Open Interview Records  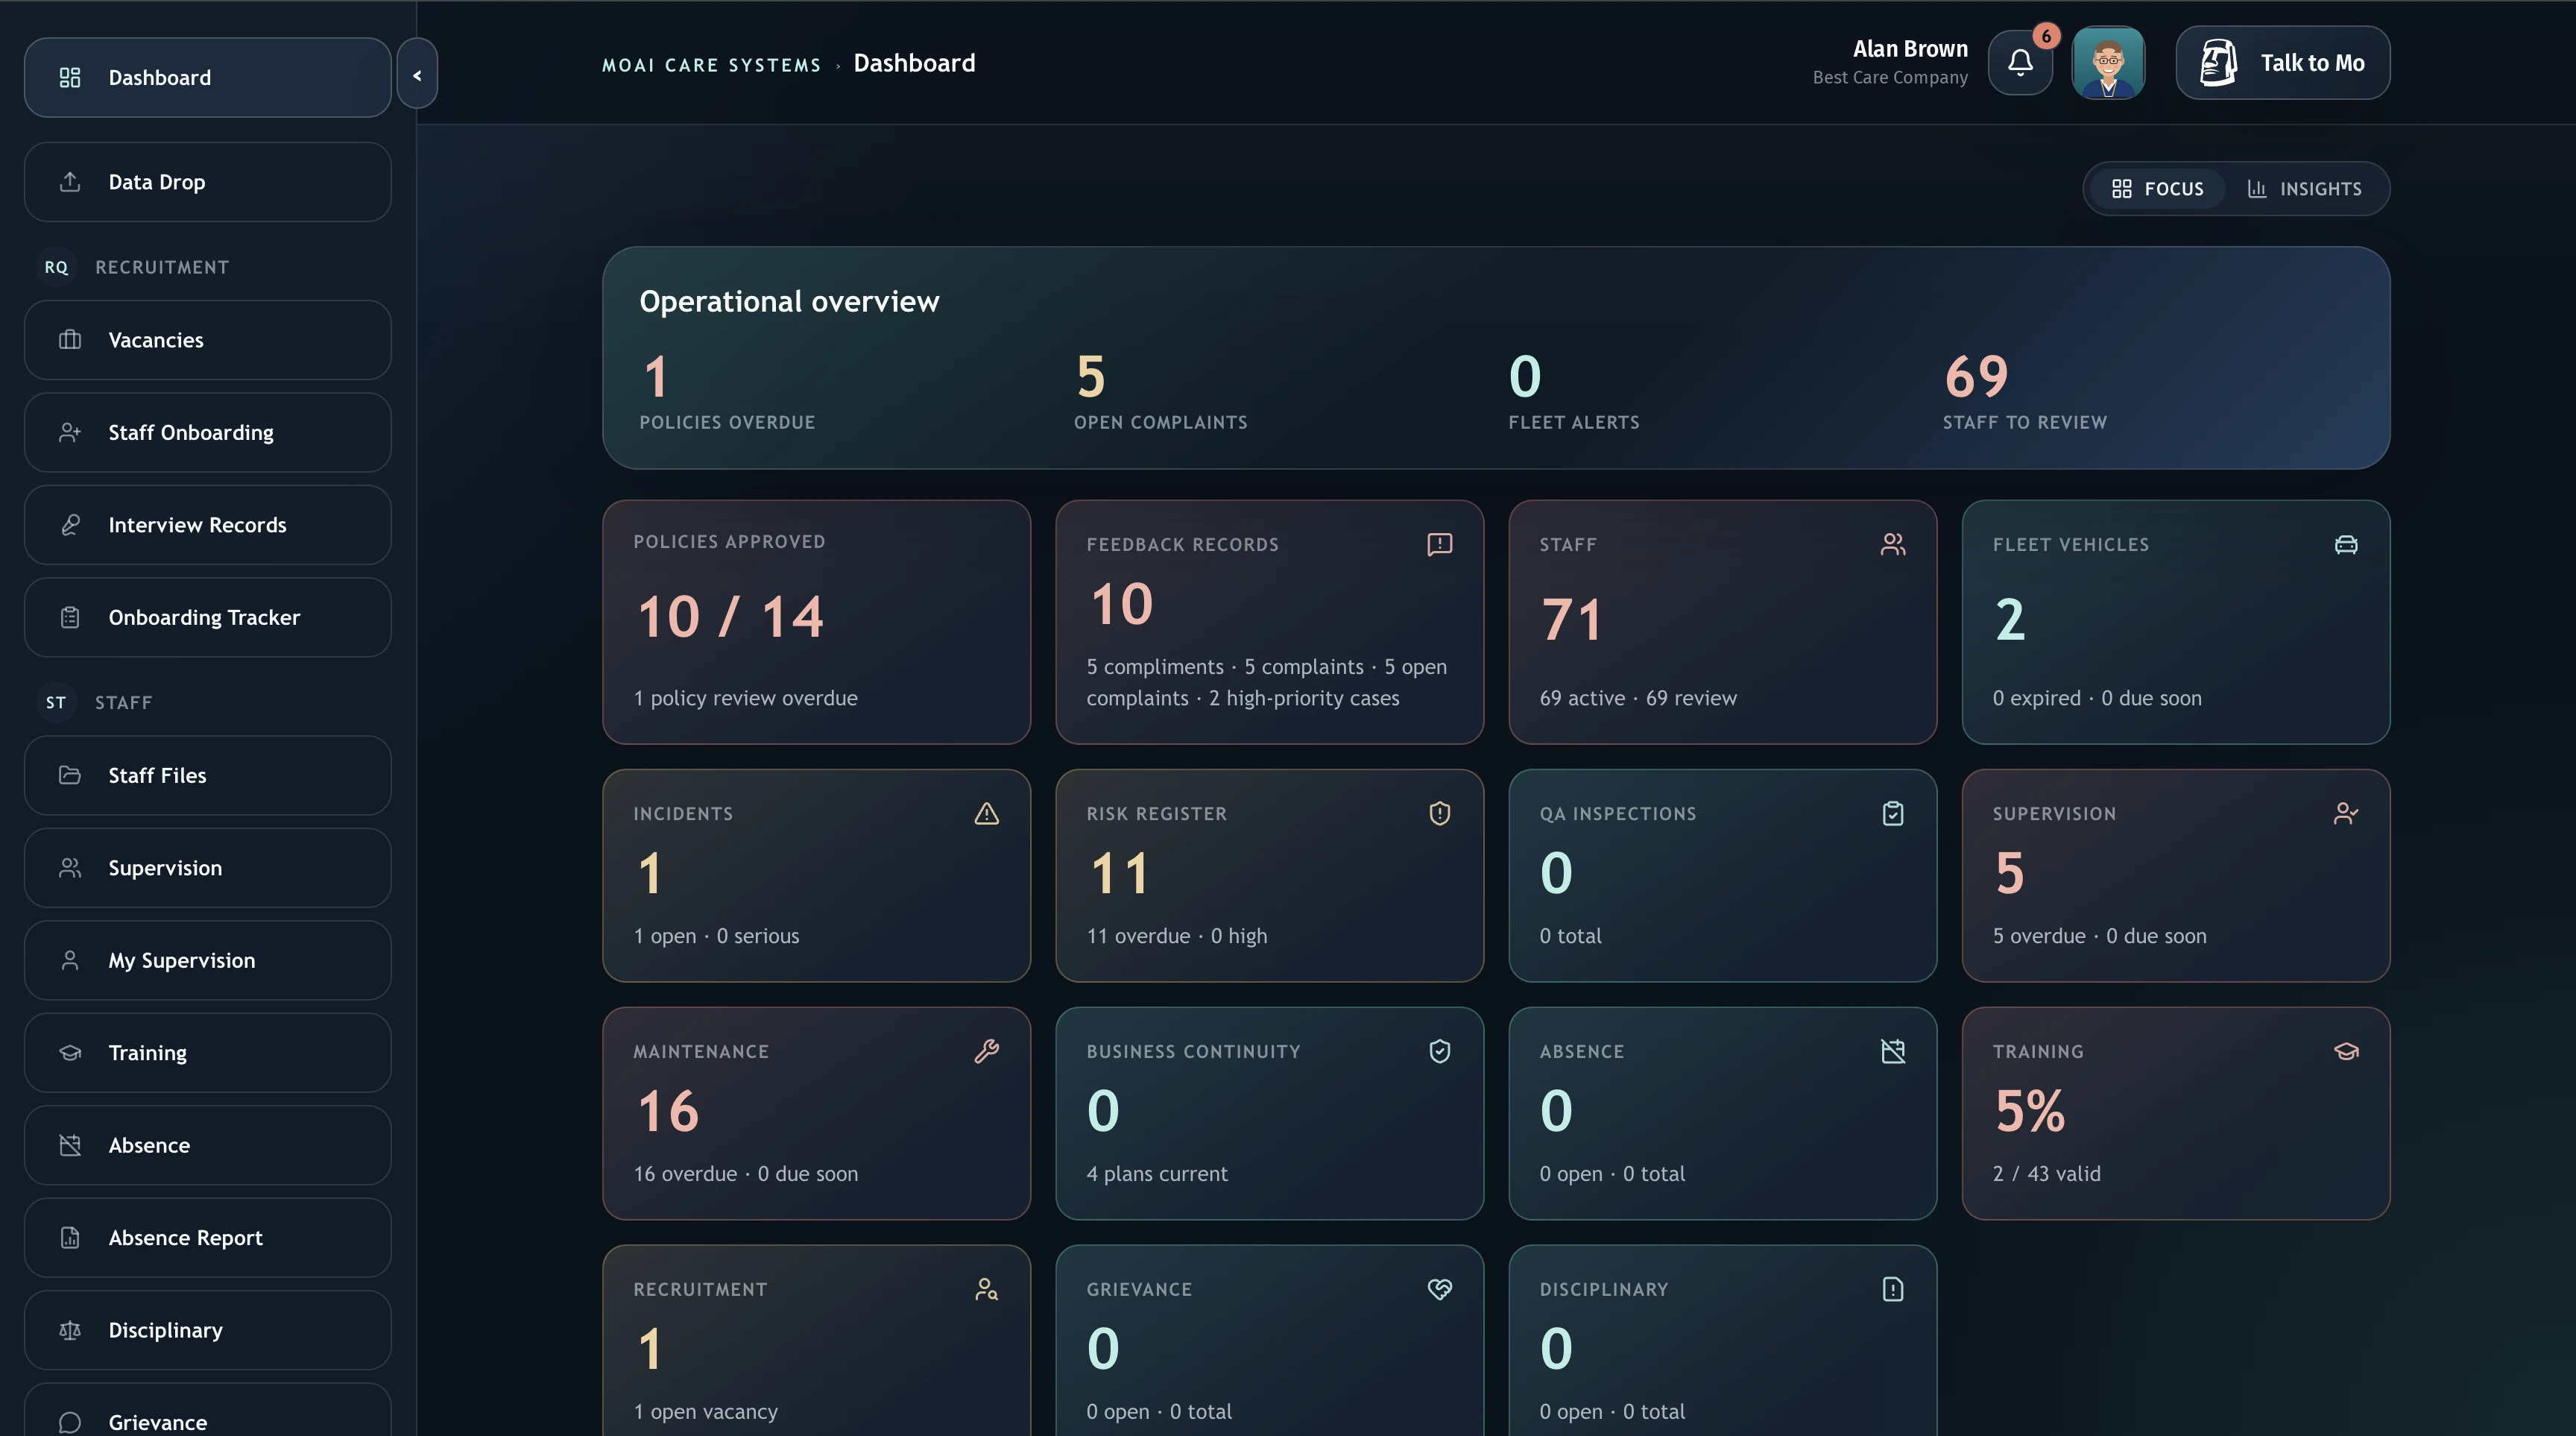coord(207,525)
